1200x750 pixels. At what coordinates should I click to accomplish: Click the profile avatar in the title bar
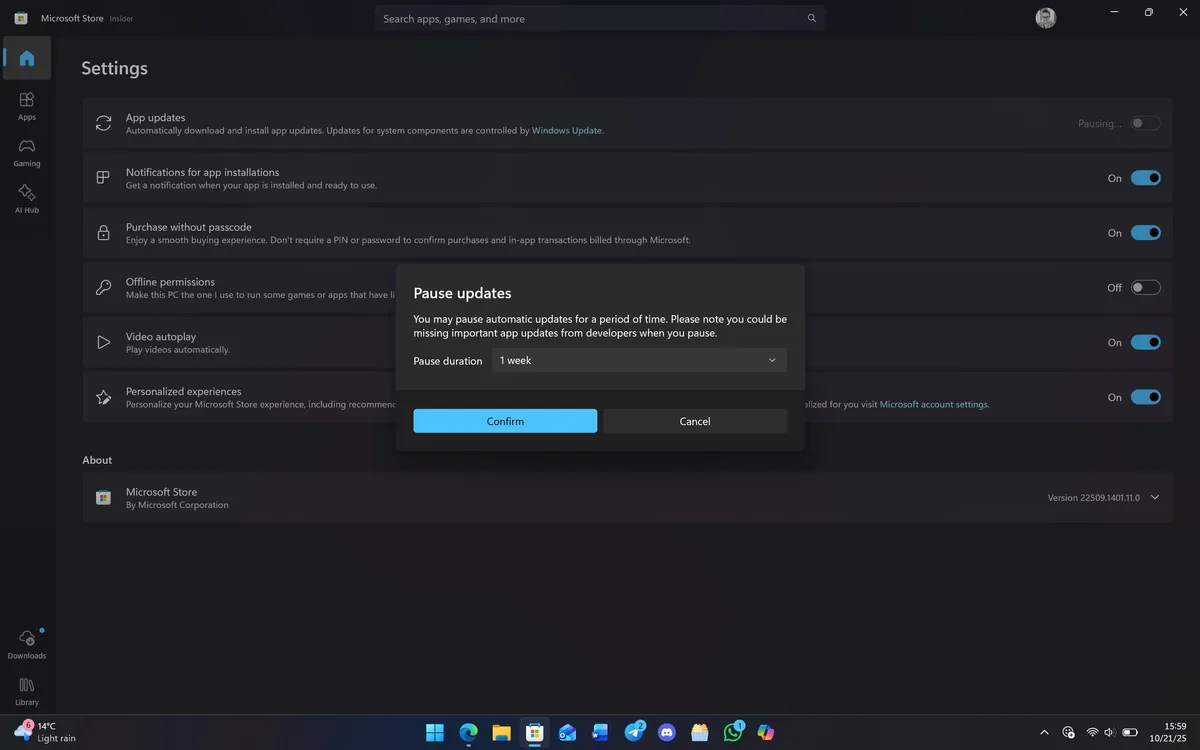point(1045,17)
